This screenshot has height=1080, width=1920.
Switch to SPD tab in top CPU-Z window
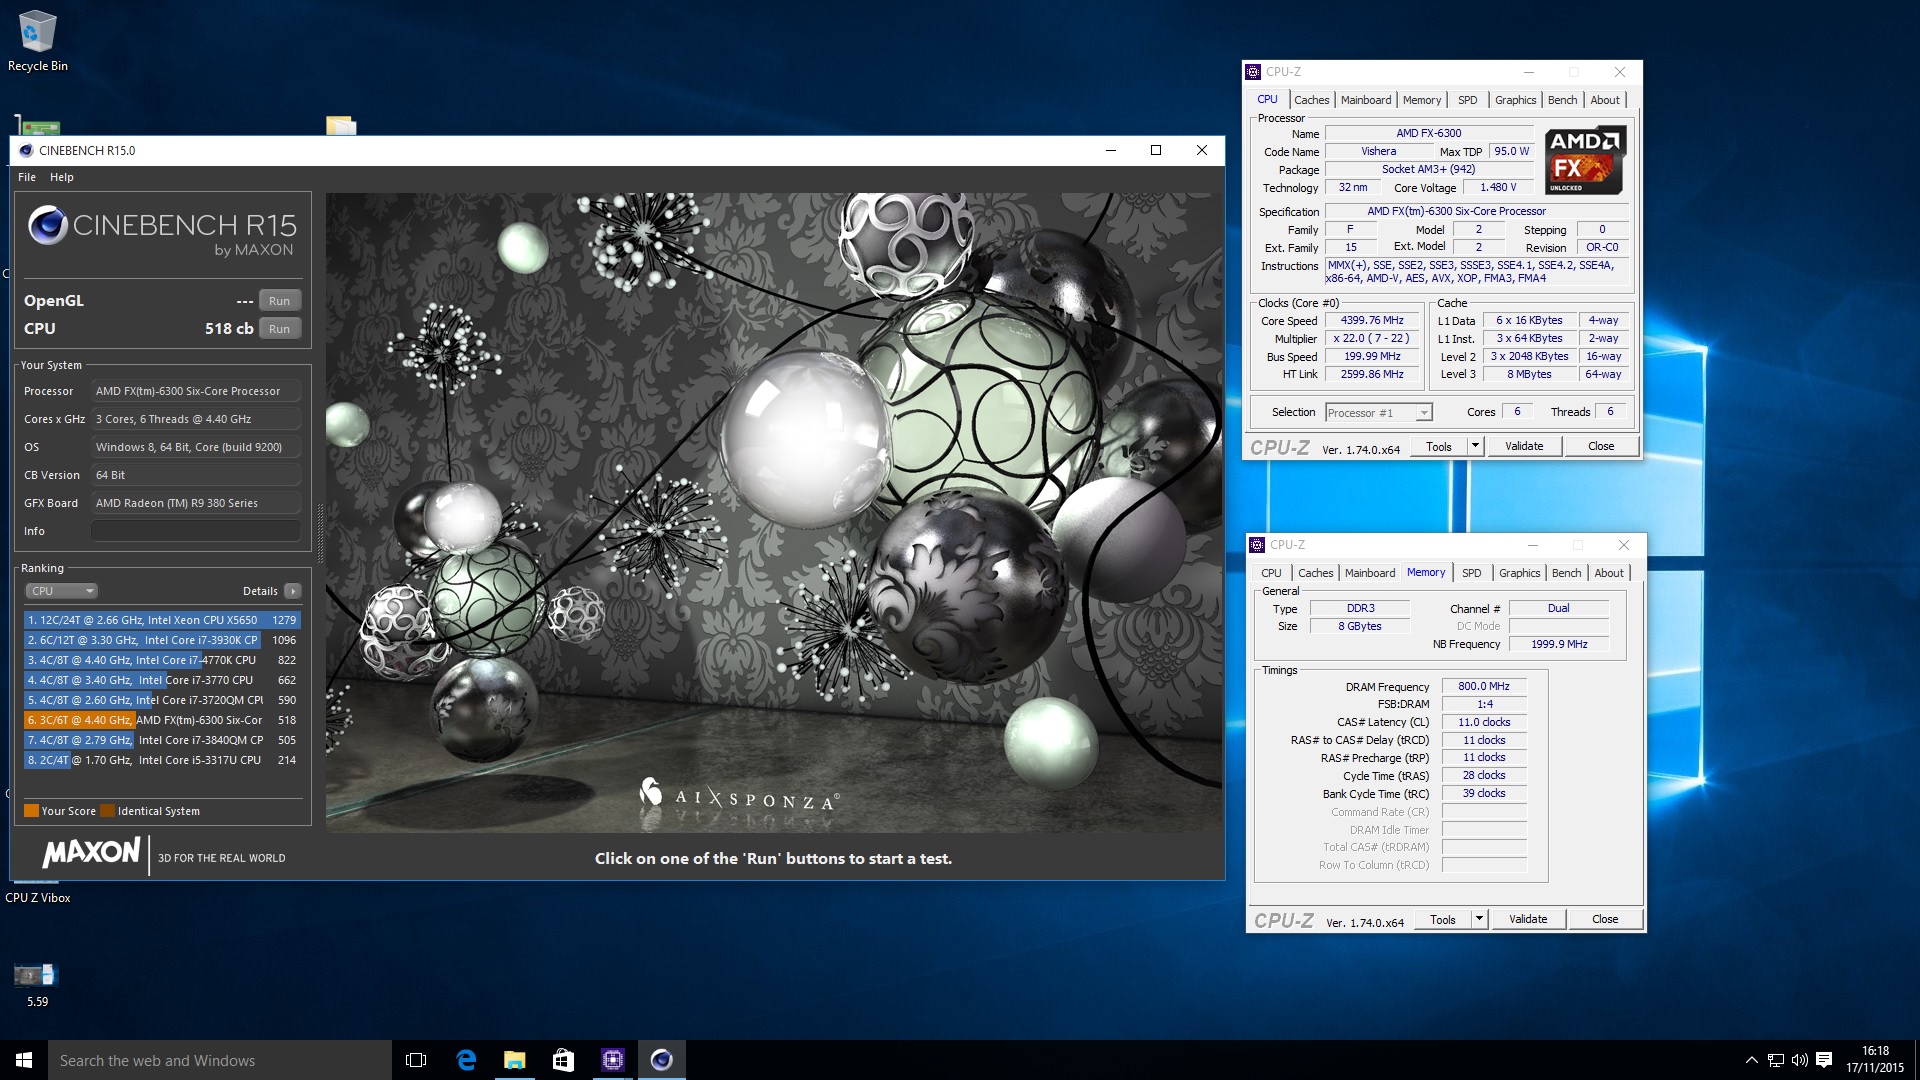pos(1467,100)
